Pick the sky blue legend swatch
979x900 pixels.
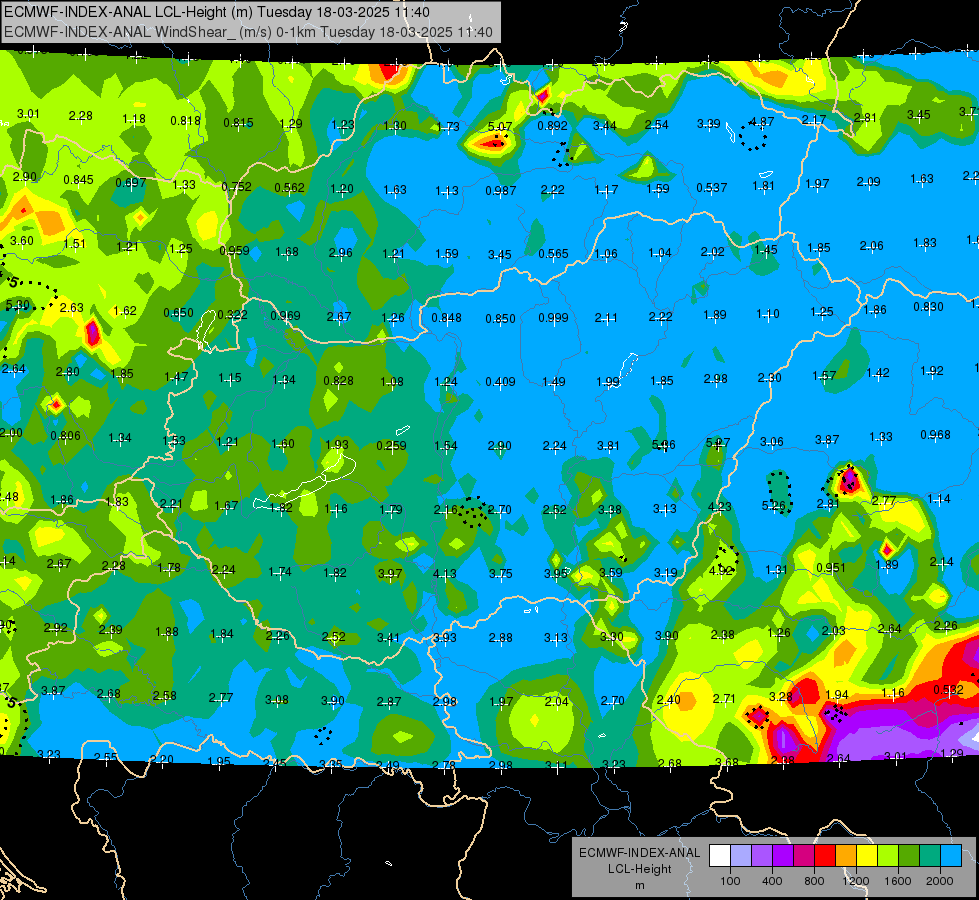tap(951, 856)
